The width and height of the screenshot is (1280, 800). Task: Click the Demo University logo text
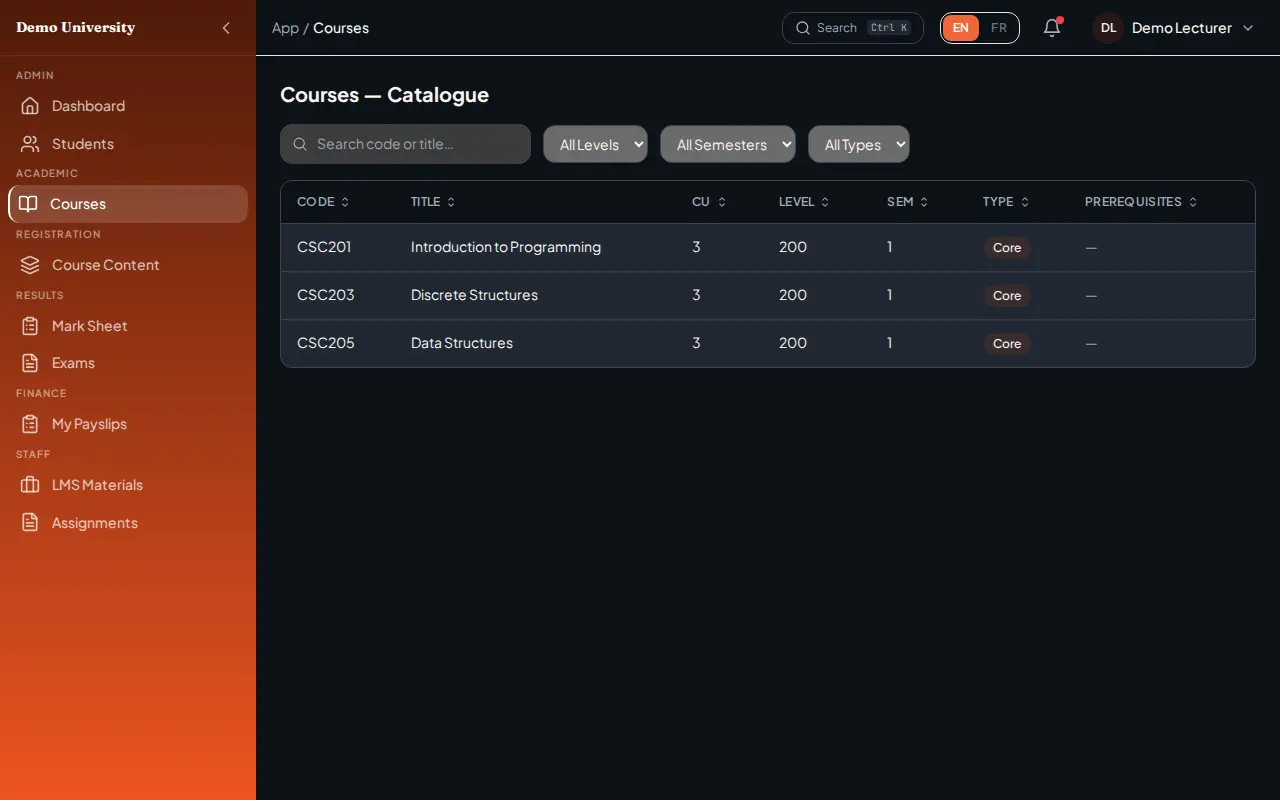click(76, 28)
